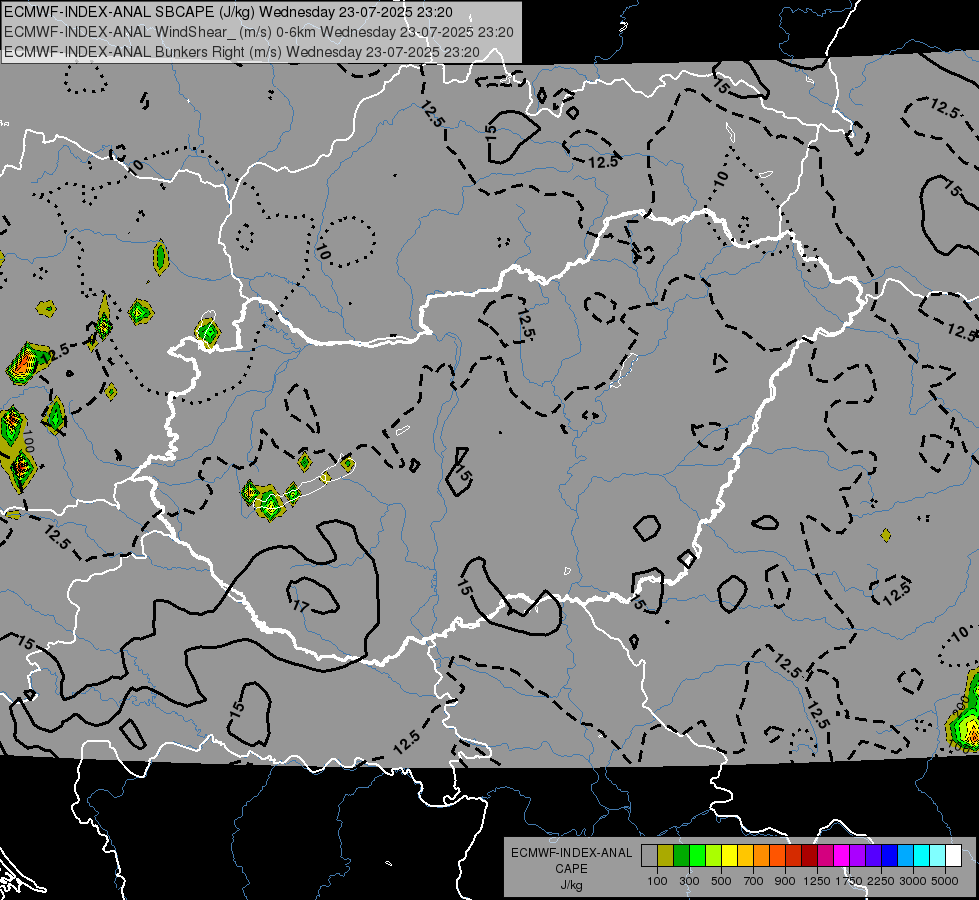Click the 700 tick label in the legend

(754, 881)
